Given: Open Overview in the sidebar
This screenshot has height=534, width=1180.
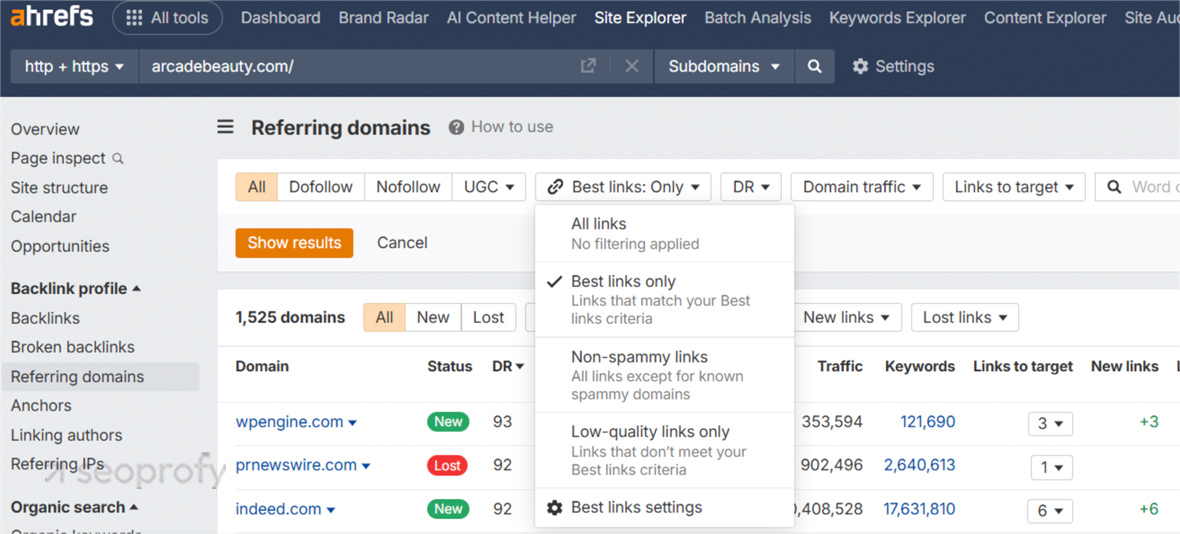Looking at the screenshot, I should (x=45, y=129).
